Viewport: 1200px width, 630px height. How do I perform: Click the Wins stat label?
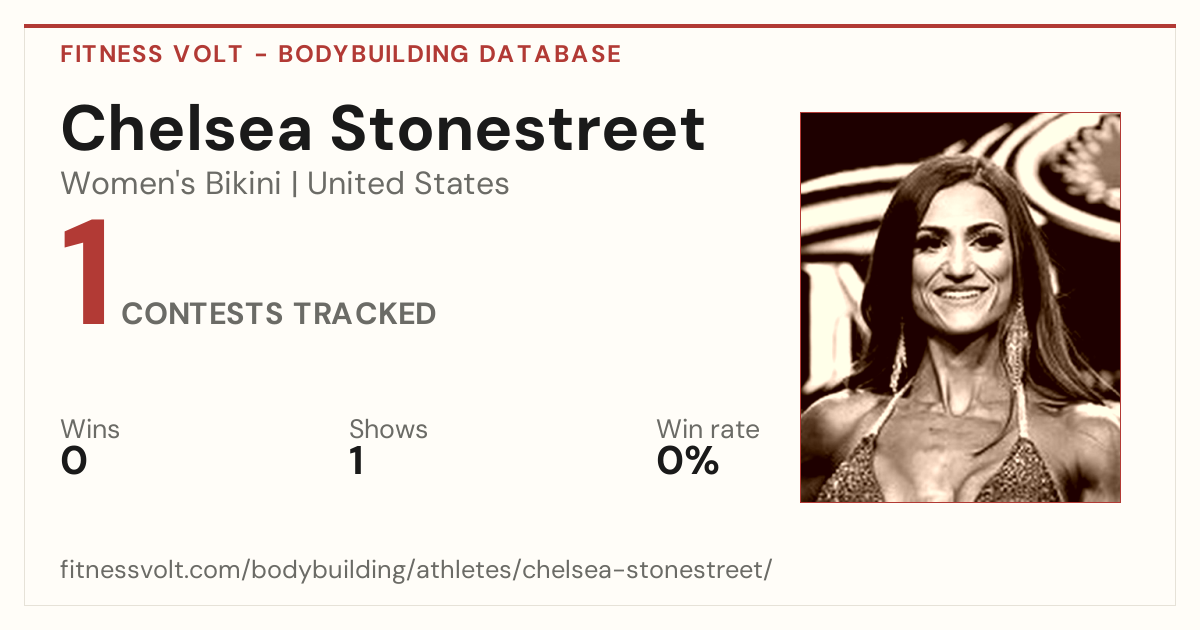90,430
